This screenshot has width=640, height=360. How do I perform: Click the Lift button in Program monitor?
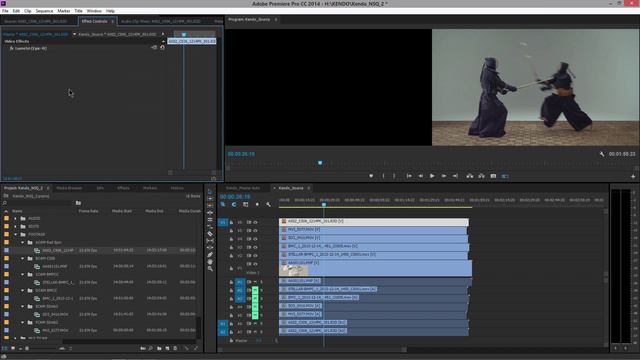point(470,176)
